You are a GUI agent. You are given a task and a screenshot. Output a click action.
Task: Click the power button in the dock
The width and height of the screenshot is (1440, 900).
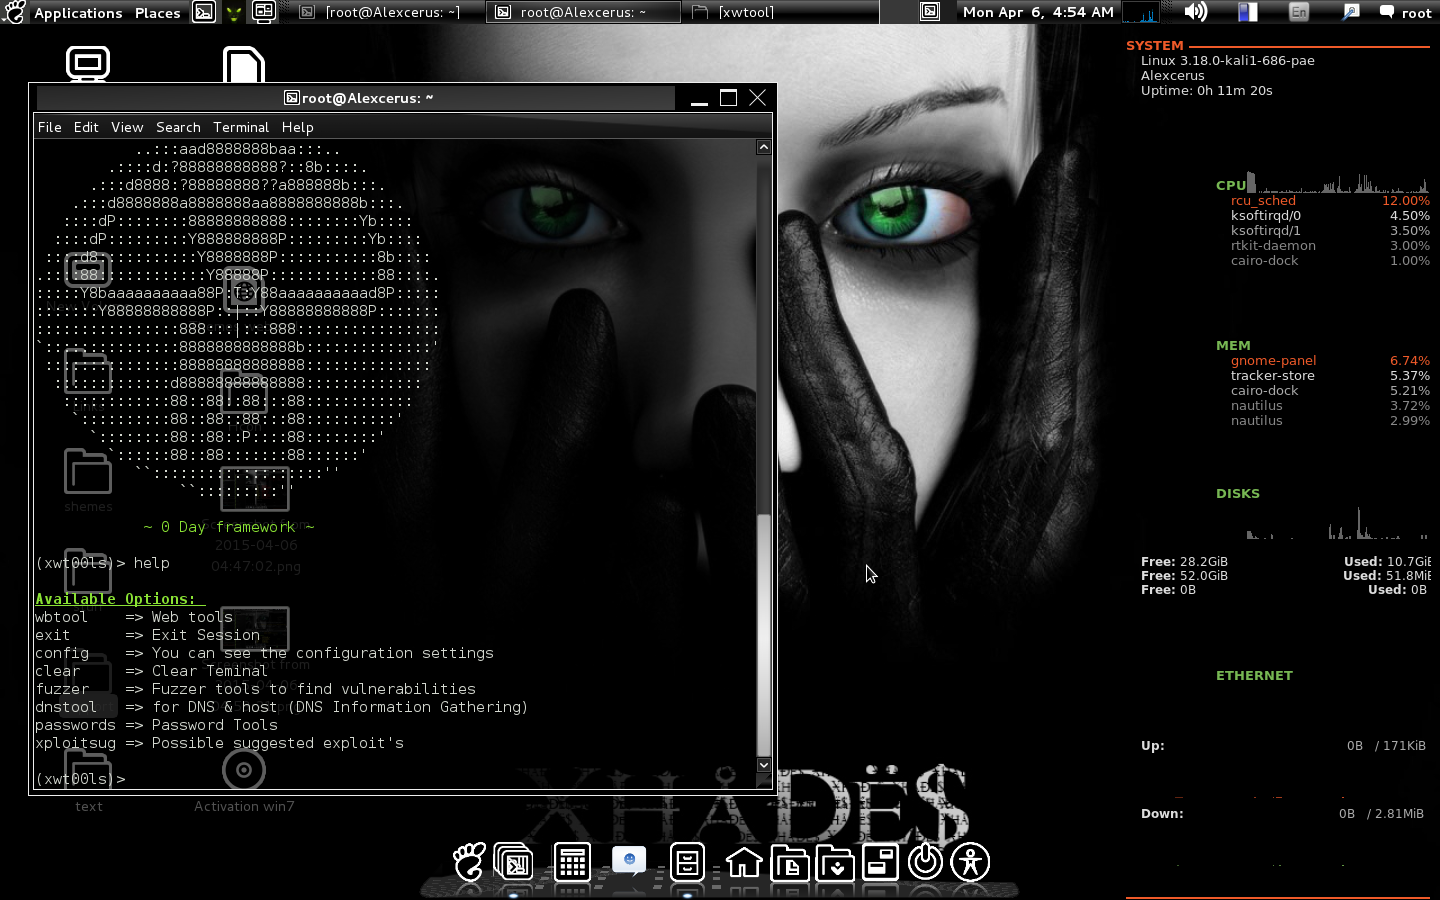pos(926,862)
